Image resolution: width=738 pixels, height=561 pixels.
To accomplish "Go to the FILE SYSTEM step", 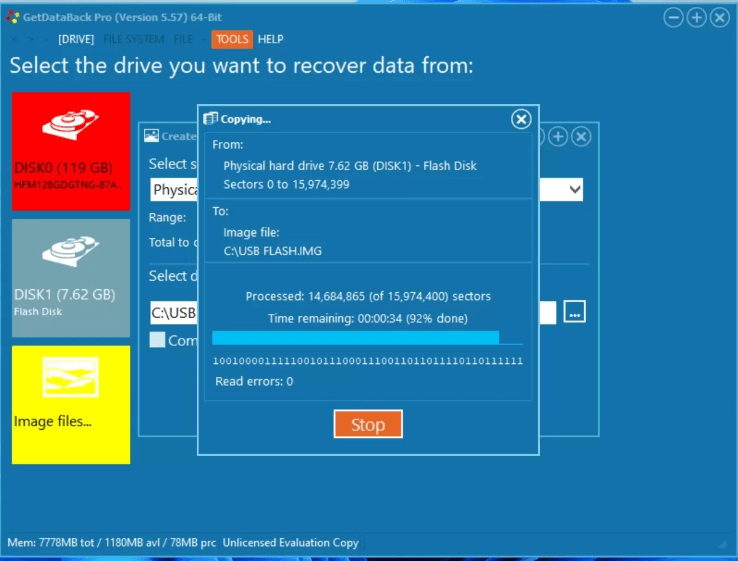I will coord(134,39).
